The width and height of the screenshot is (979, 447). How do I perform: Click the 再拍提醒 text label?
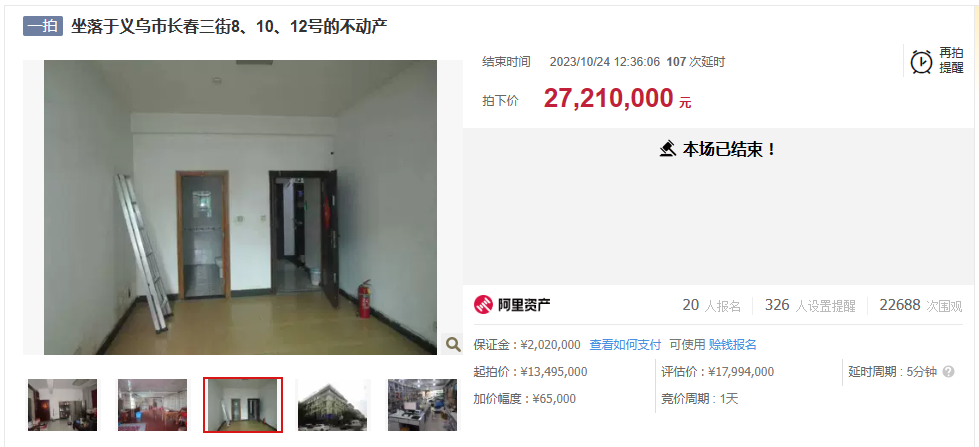[952, 61]
